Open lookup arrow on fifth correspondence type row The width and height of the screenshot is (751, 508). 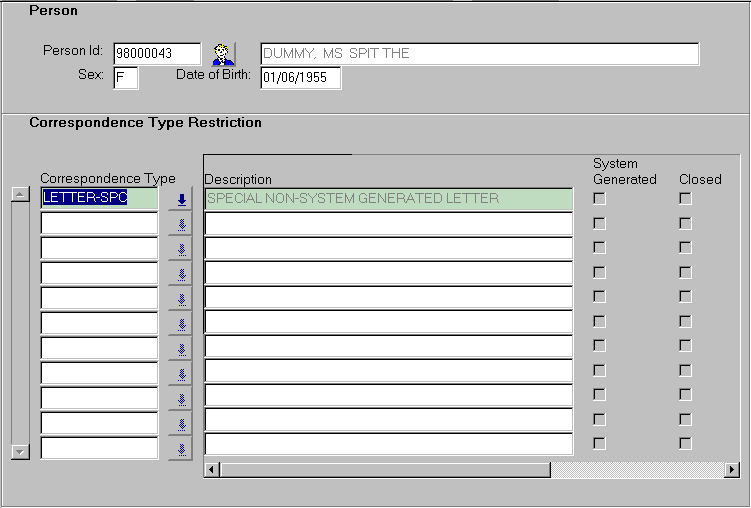[181, 299]
